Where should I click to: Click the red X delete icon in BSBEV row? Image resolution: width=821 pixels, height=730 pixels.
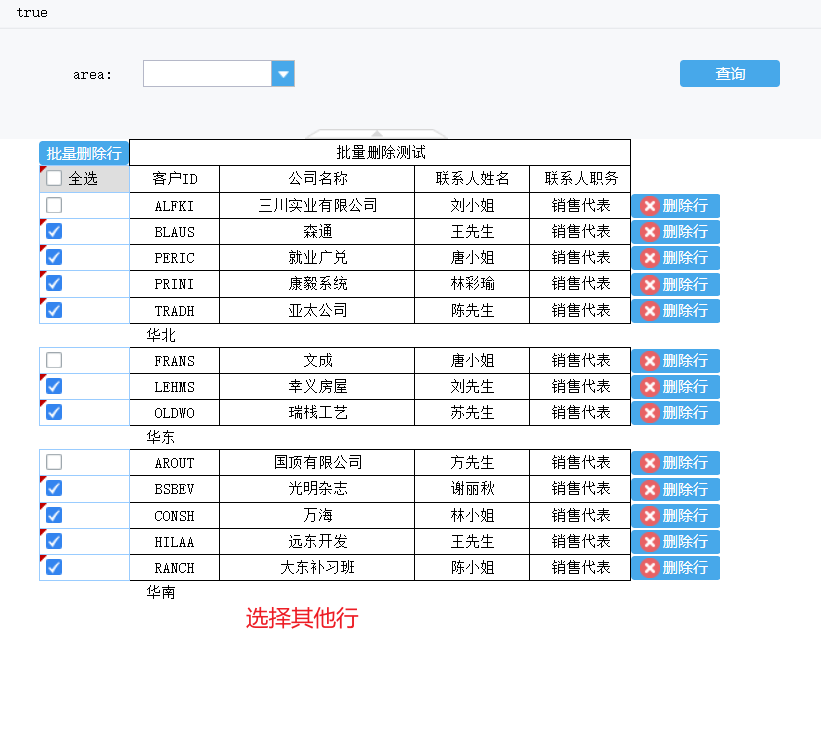click(650, 490)
